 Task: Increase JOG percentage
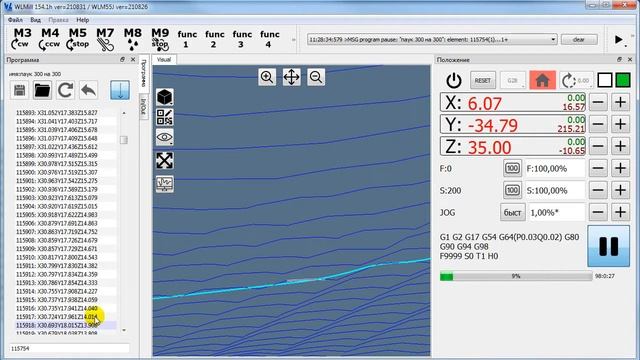(620, 212)
